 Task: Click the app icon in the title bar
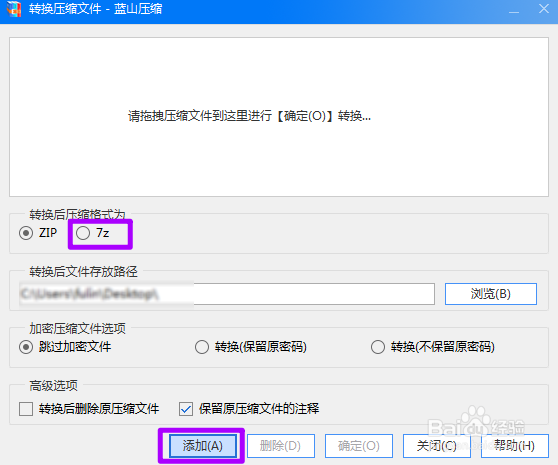14,9
